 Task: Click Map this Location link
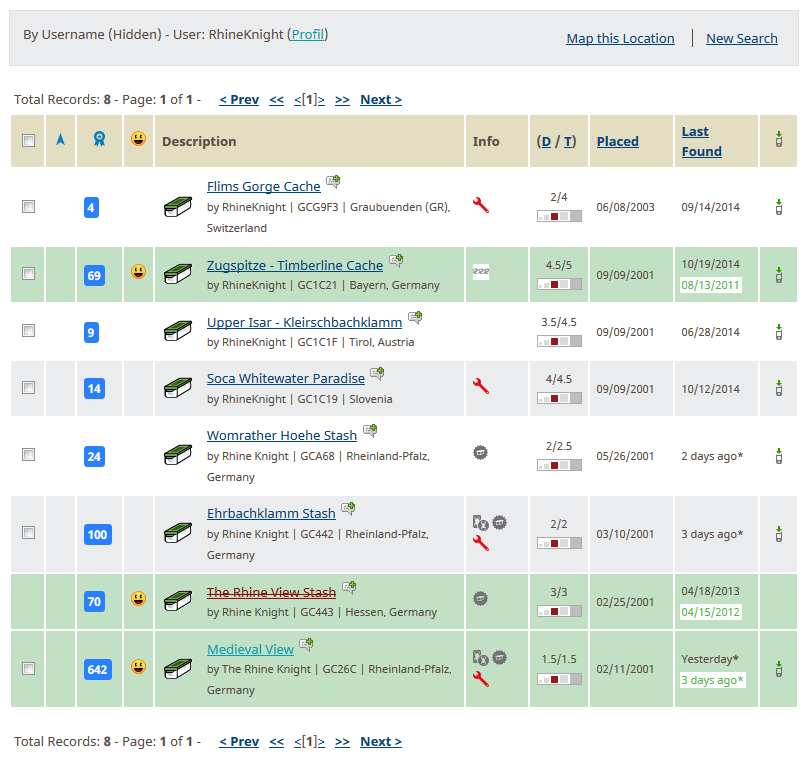[x=620, y=39]
